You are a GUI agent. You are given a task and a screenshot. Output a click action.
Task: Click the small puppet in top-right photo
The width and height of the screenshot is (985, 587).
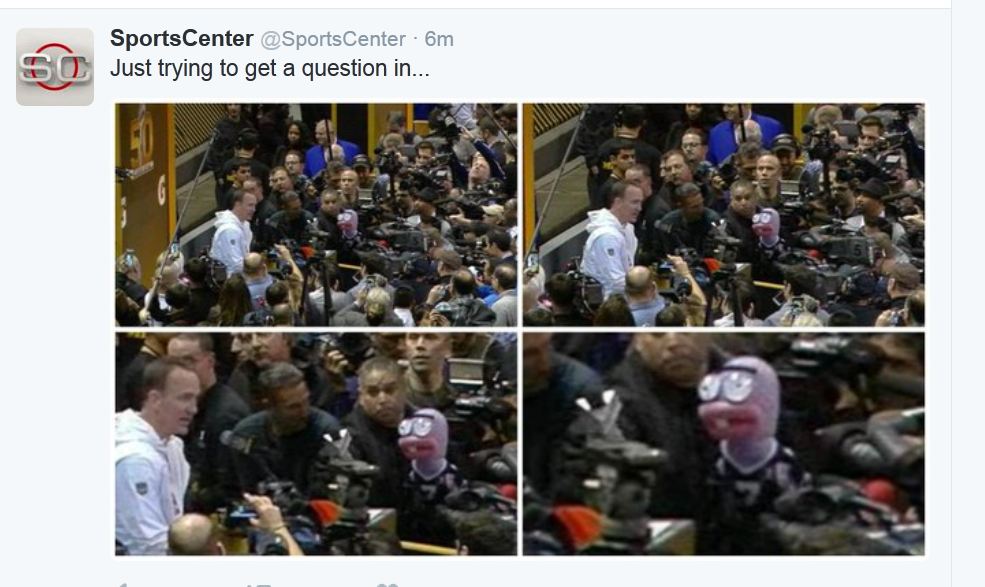(766, 228)
